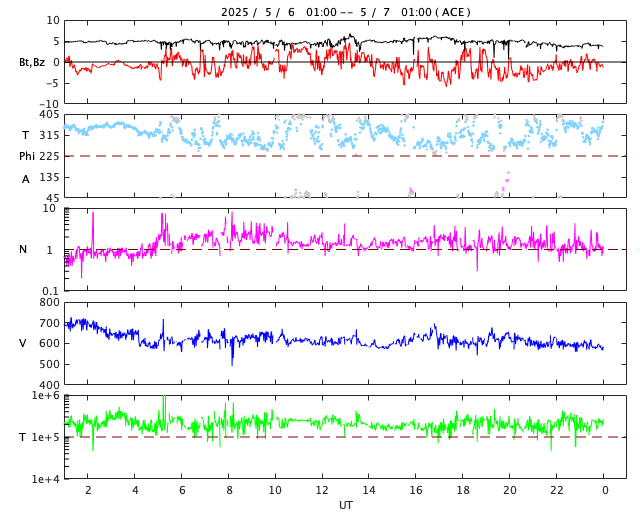Screen dimensions: 640x512
Task: Click the density spike near 2 UT
Action: click(x=93, y=231)
